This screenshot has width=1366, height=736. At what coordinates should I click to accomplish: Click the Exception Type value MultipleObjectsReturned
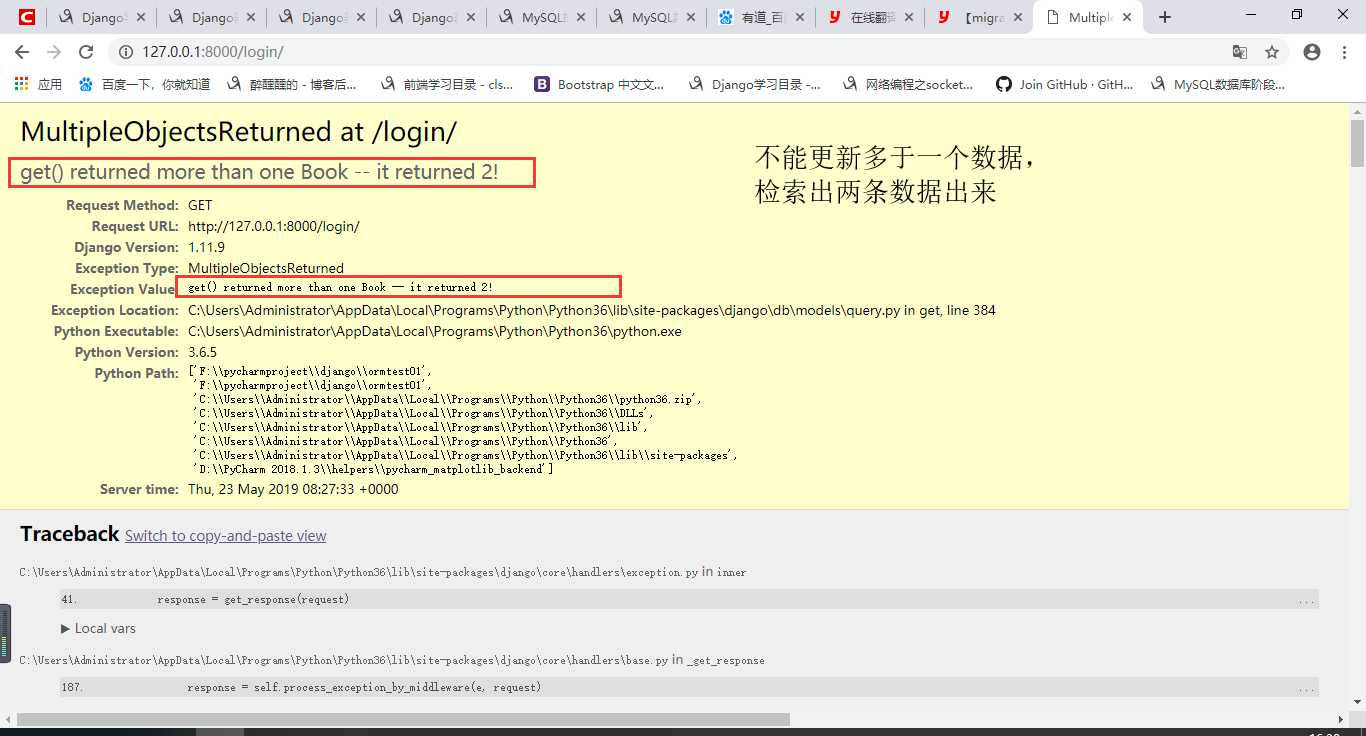tap(266, 268)
